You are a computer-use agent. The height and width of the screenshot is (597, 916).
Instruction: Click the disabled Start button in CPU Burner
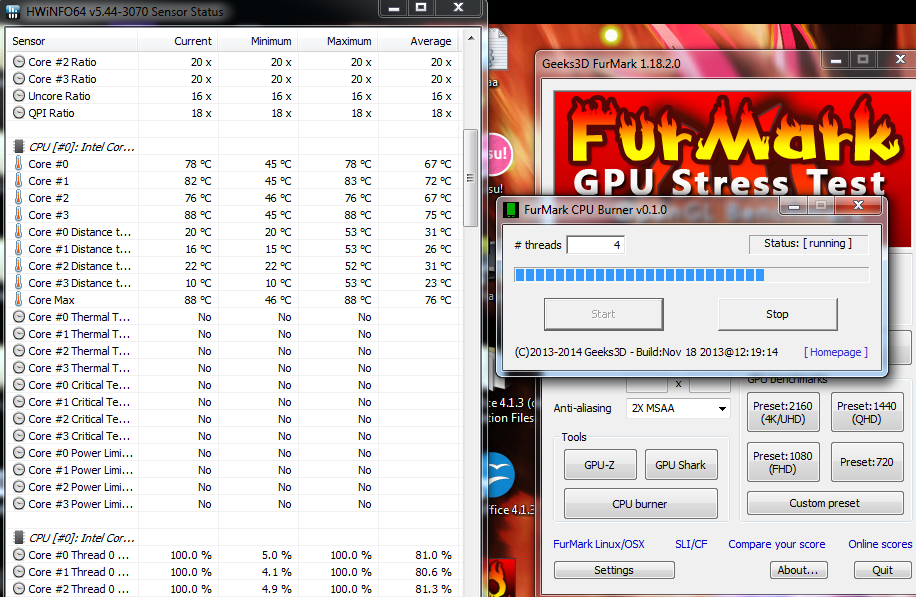[x=603, y=314]
